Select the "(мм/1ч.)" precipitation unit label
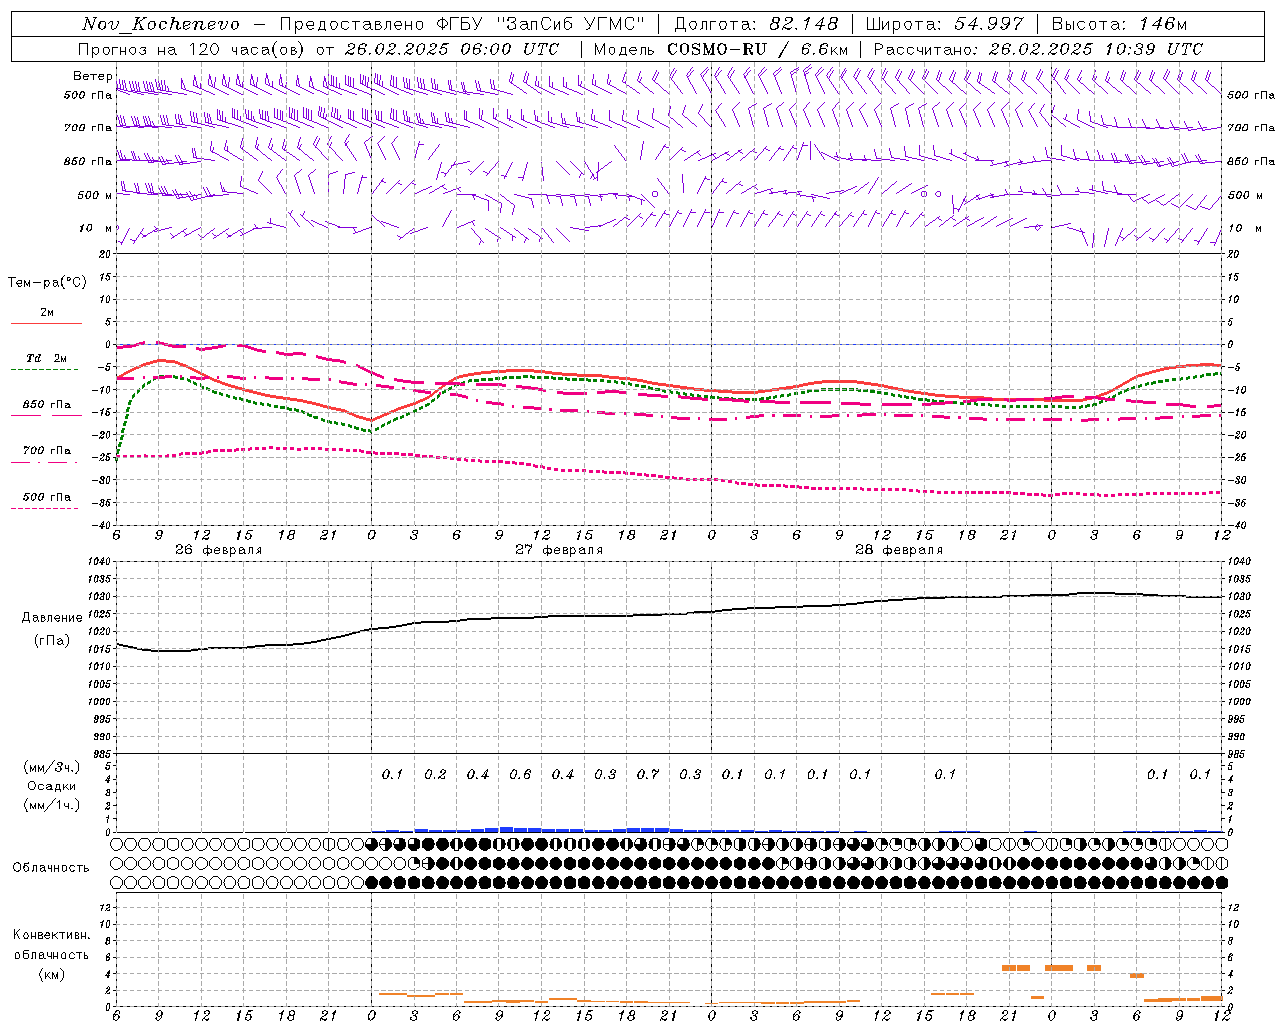 (x=52, y=805)
